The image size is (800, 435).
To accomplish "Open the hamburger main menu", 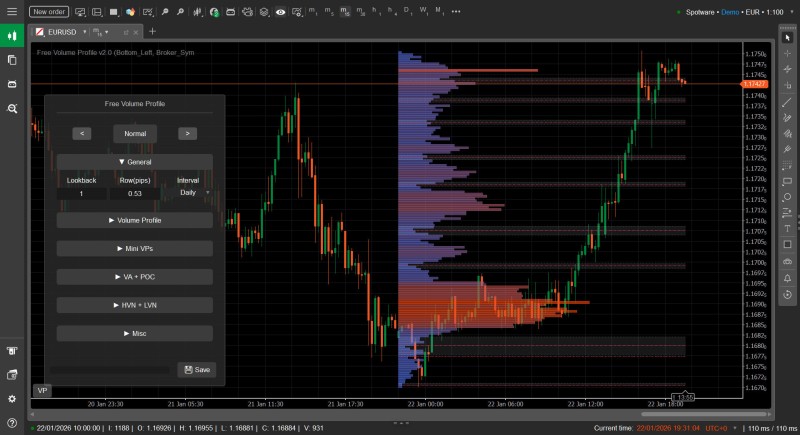I will click(x=12, y=11).
